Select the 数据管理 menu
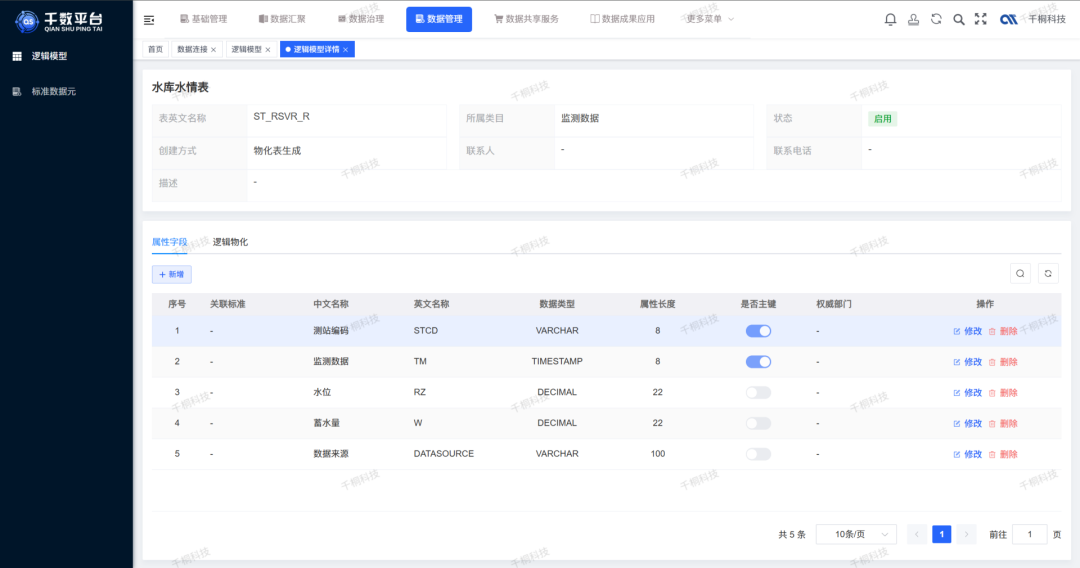This screenshot has height=568, width=1080. [439, 19]
